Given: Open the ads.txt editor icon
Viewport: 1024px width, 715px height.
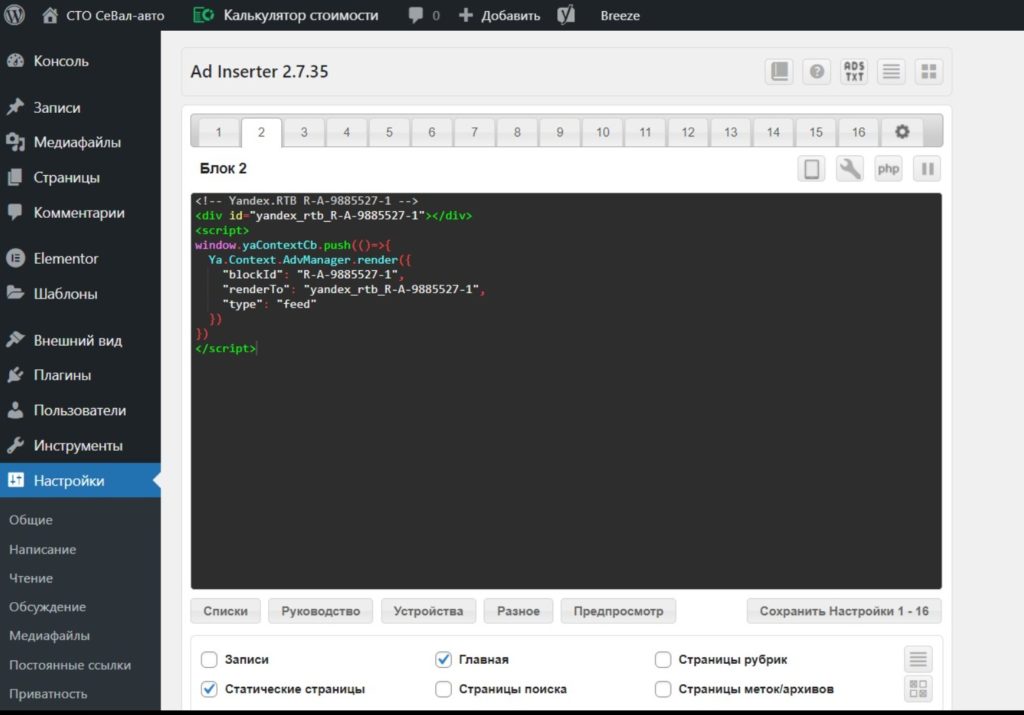Looking at the screenshot, I should click(x=854, y=71).
